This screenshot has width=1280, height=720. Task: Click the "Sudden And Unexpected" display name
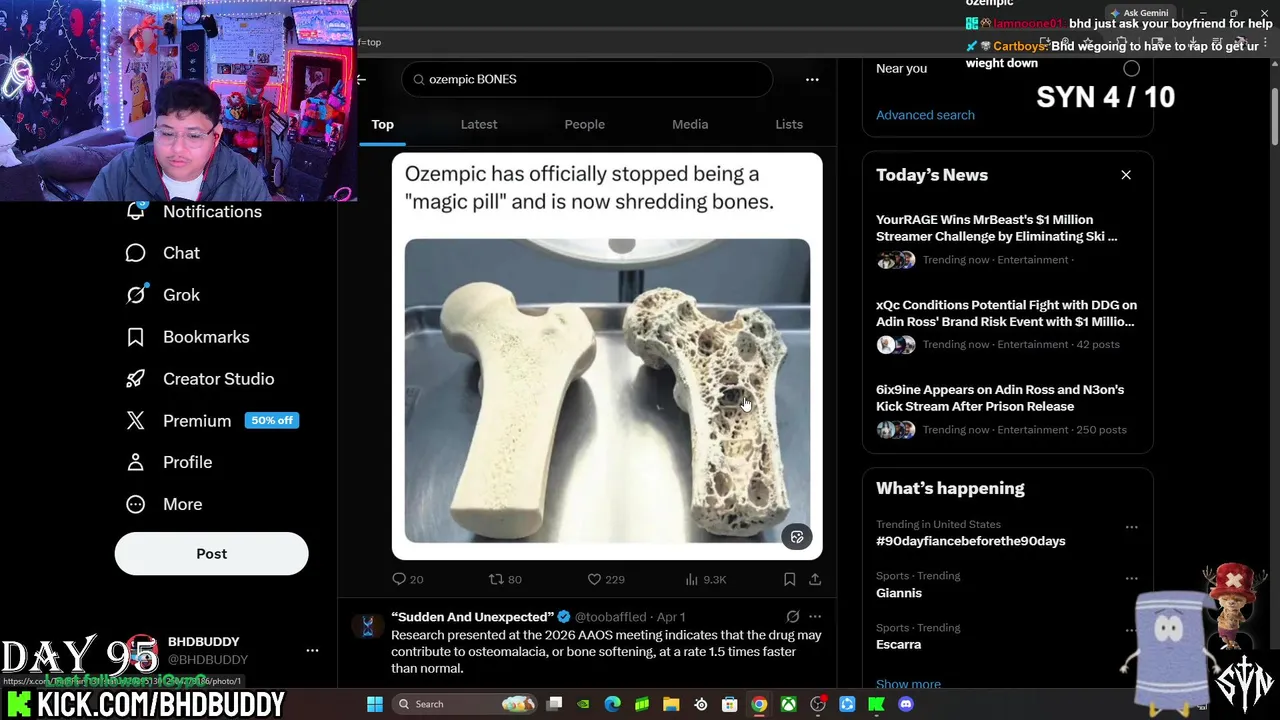point(472,617)
